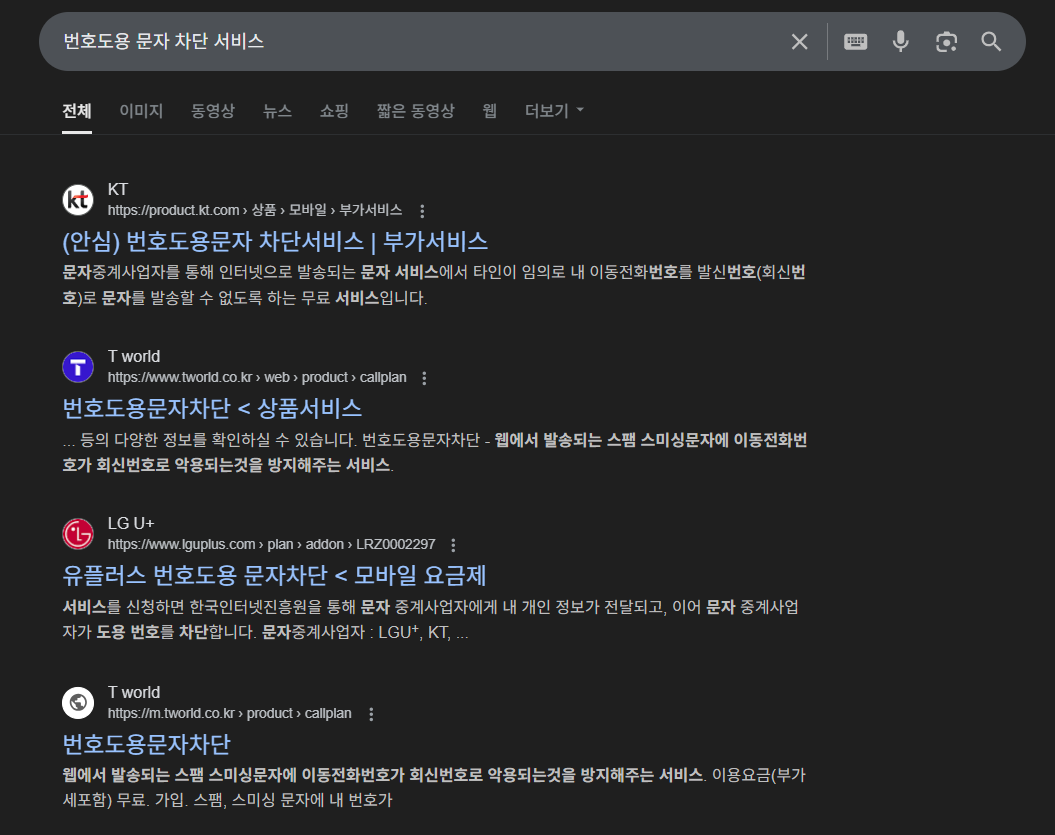Click the magnifier search icon

coord(991,42)
